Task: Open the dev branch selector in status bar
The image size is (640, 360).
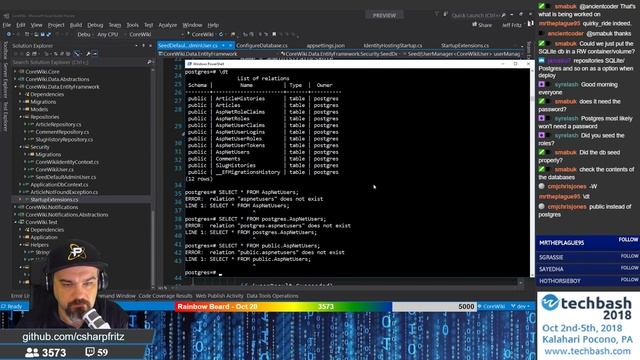Action: click(x=520, y=306)
